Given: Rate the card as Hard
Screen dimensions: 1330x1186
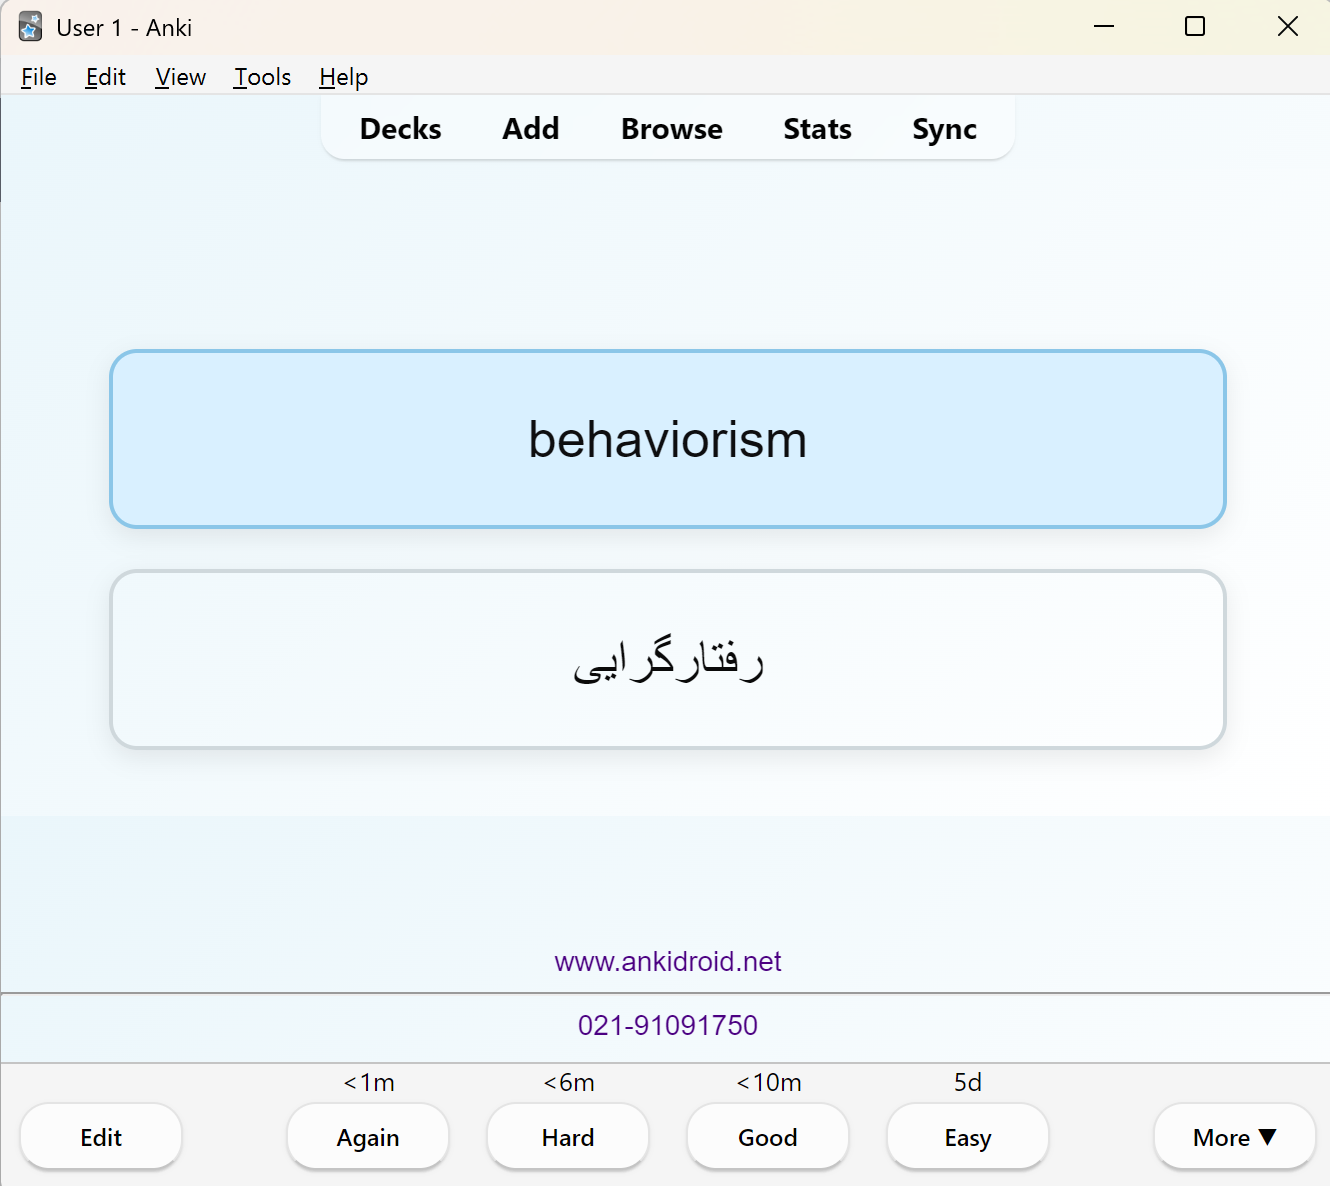Looking at the screenshot, I should click(x=568, y=1137).
